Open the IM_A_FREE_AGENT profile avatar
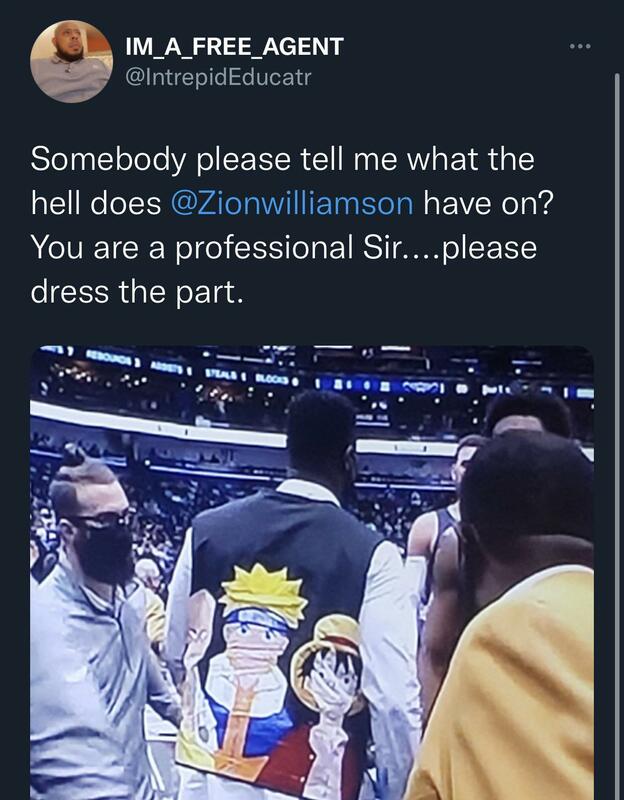 [71, 62]
